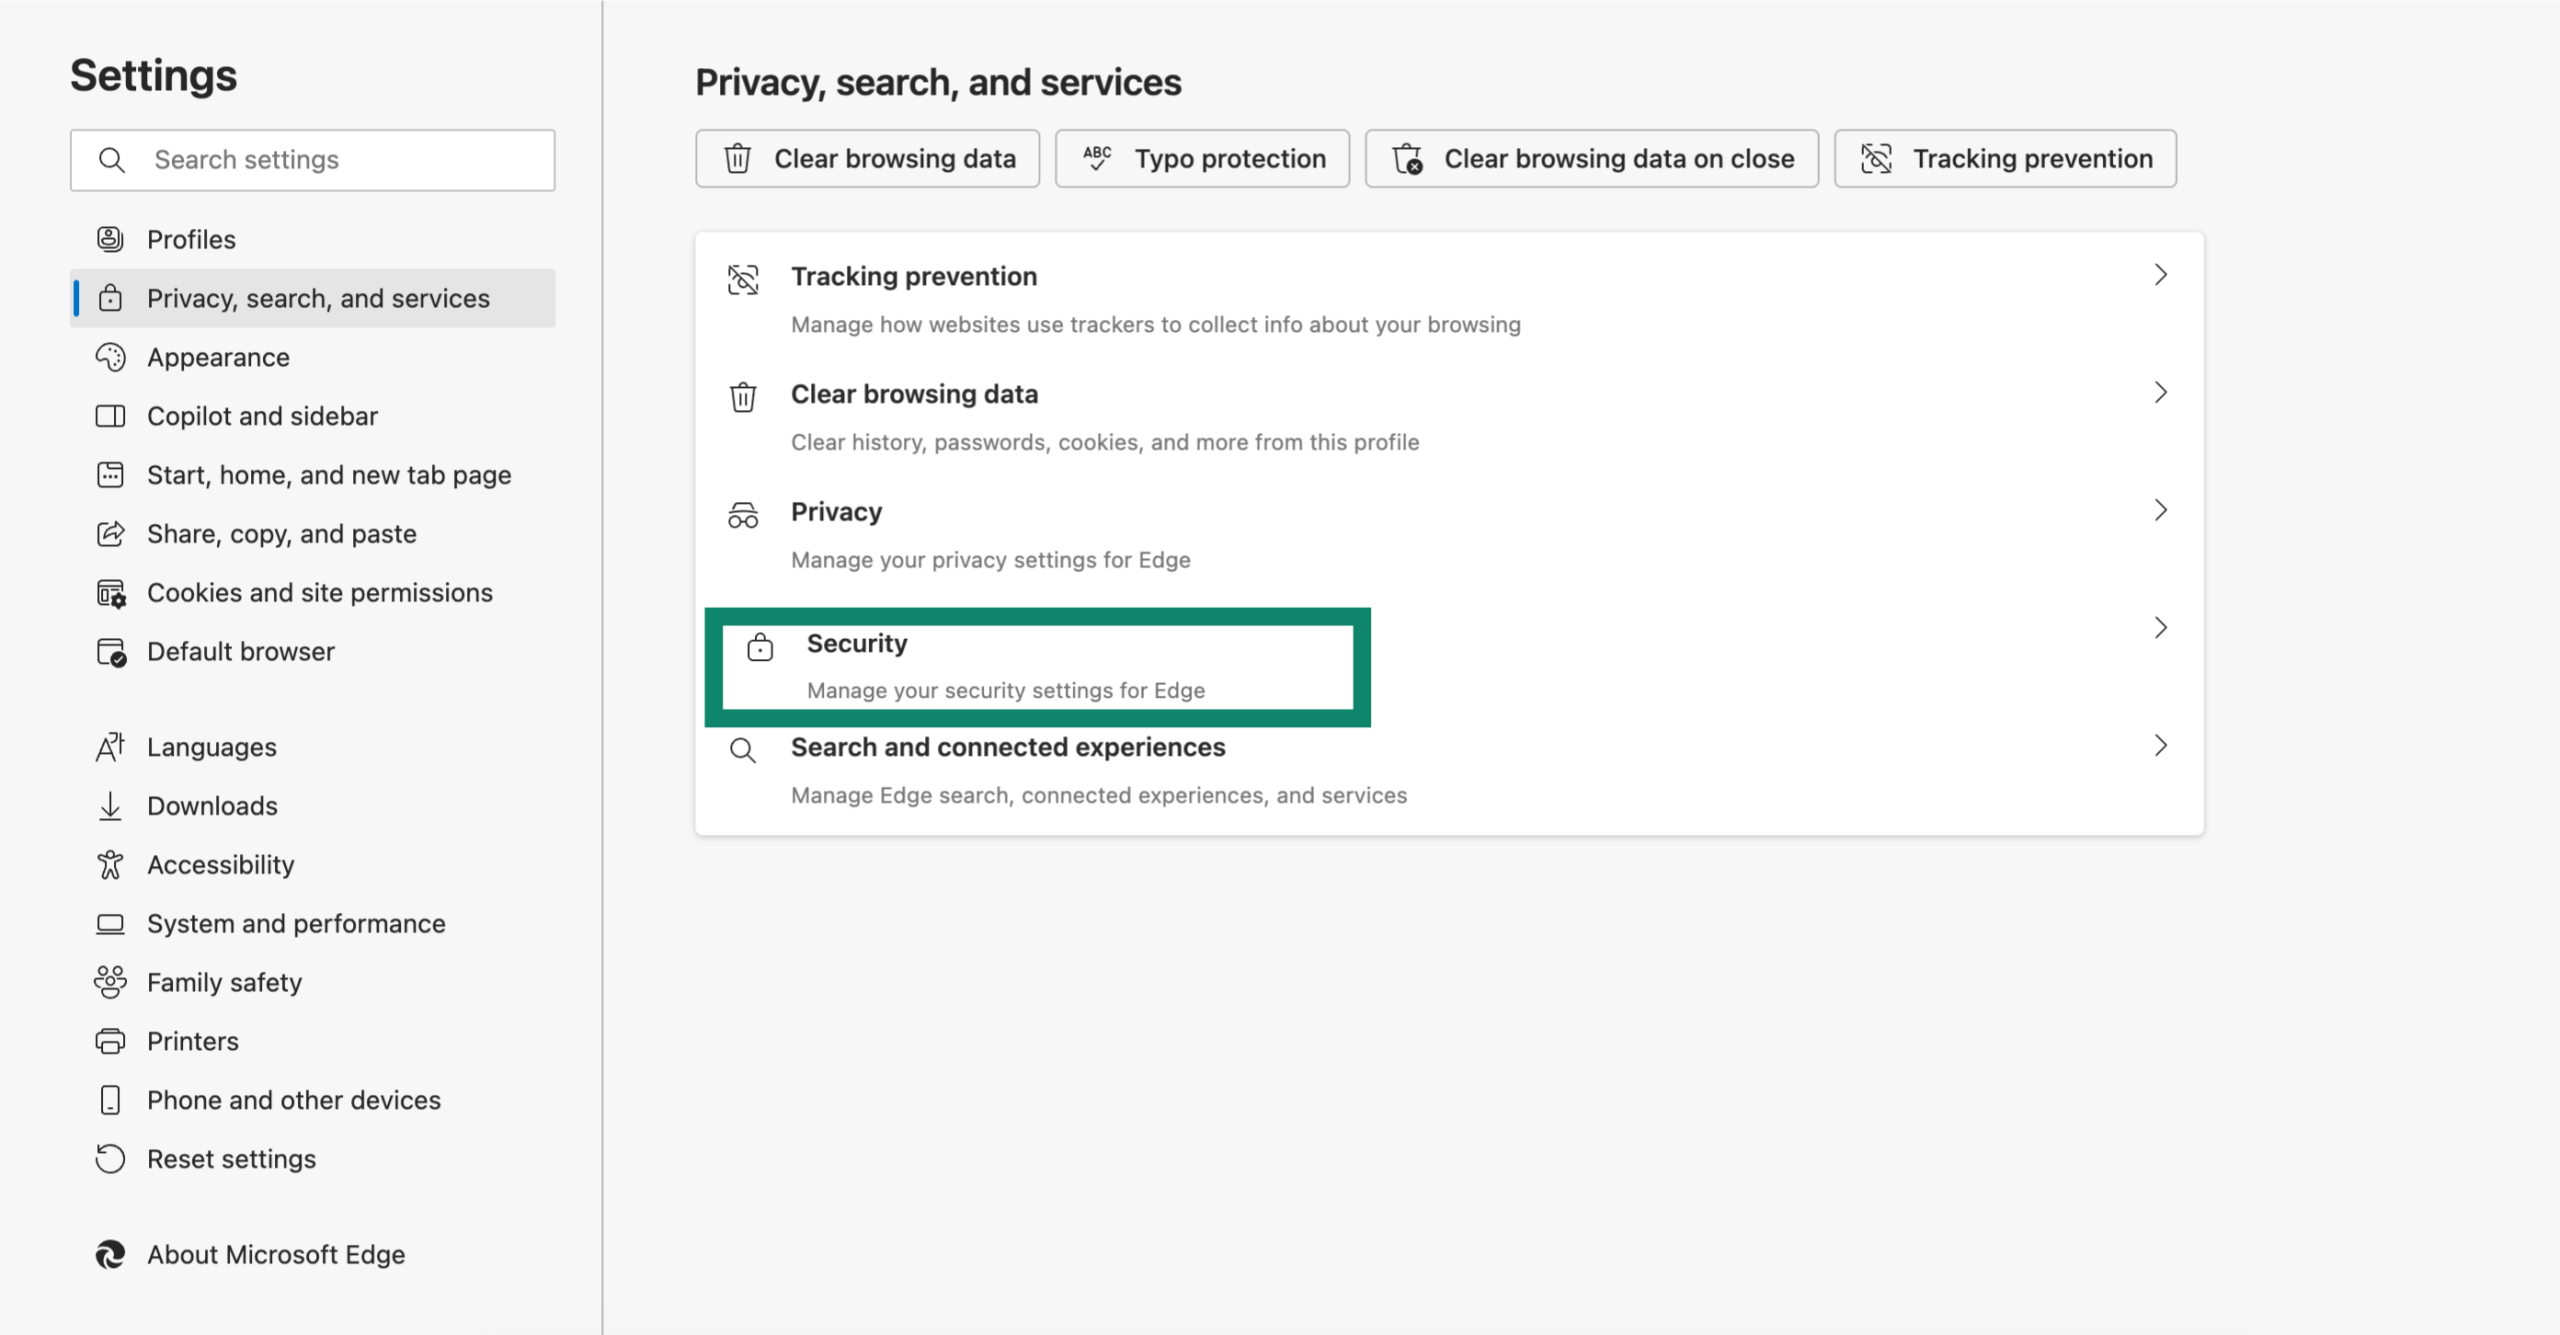Viewport: 2560px width, 1335px height.
Task: Go to System and performance settings
Action: pos(296,924)
